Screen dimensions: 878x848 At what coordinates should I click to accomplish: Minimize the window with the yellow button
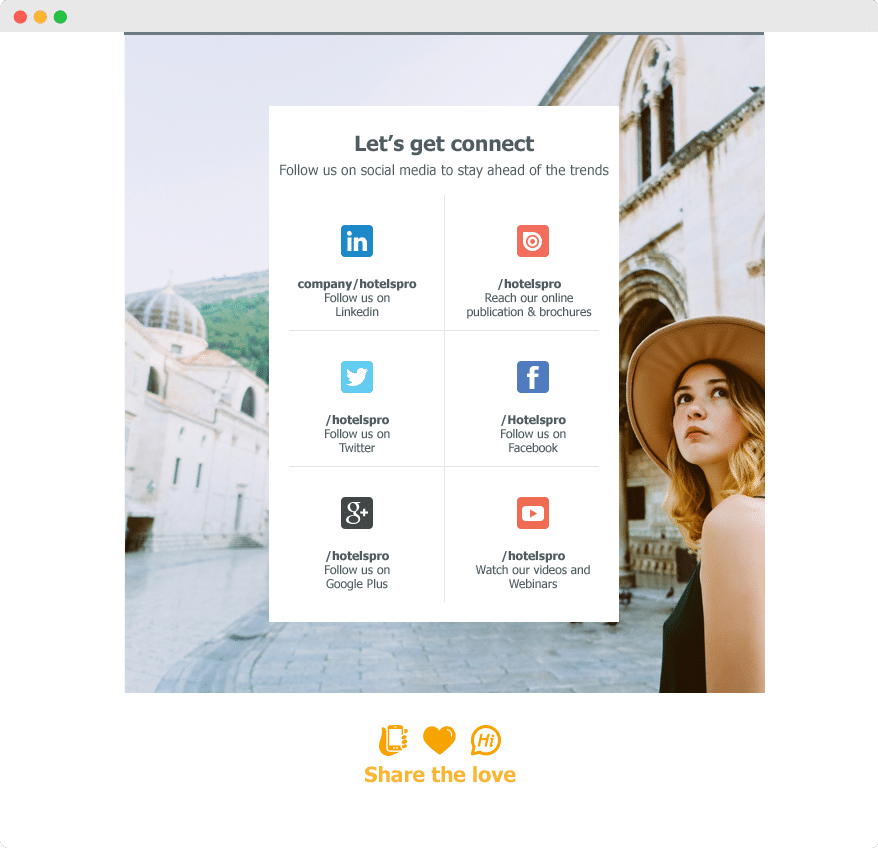pyautogui.click(x=40, y=17)
